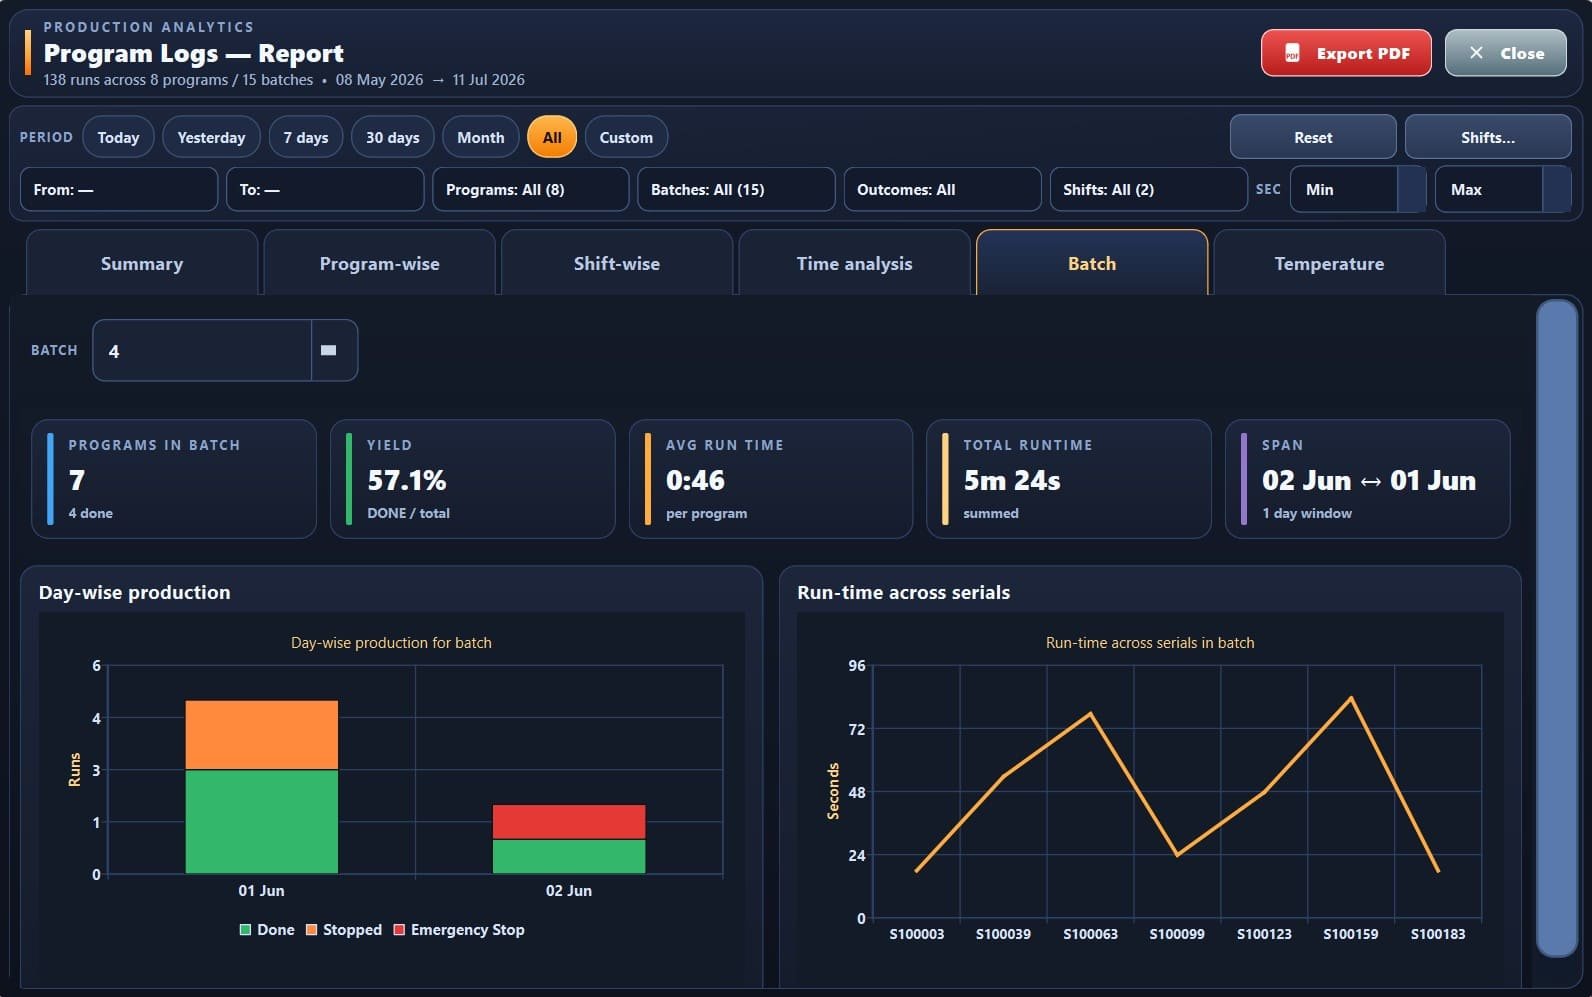Expand the Programs: All (8) filter
The height and width of the screenshot is (997, 1592).
click(x=531, y=190)
